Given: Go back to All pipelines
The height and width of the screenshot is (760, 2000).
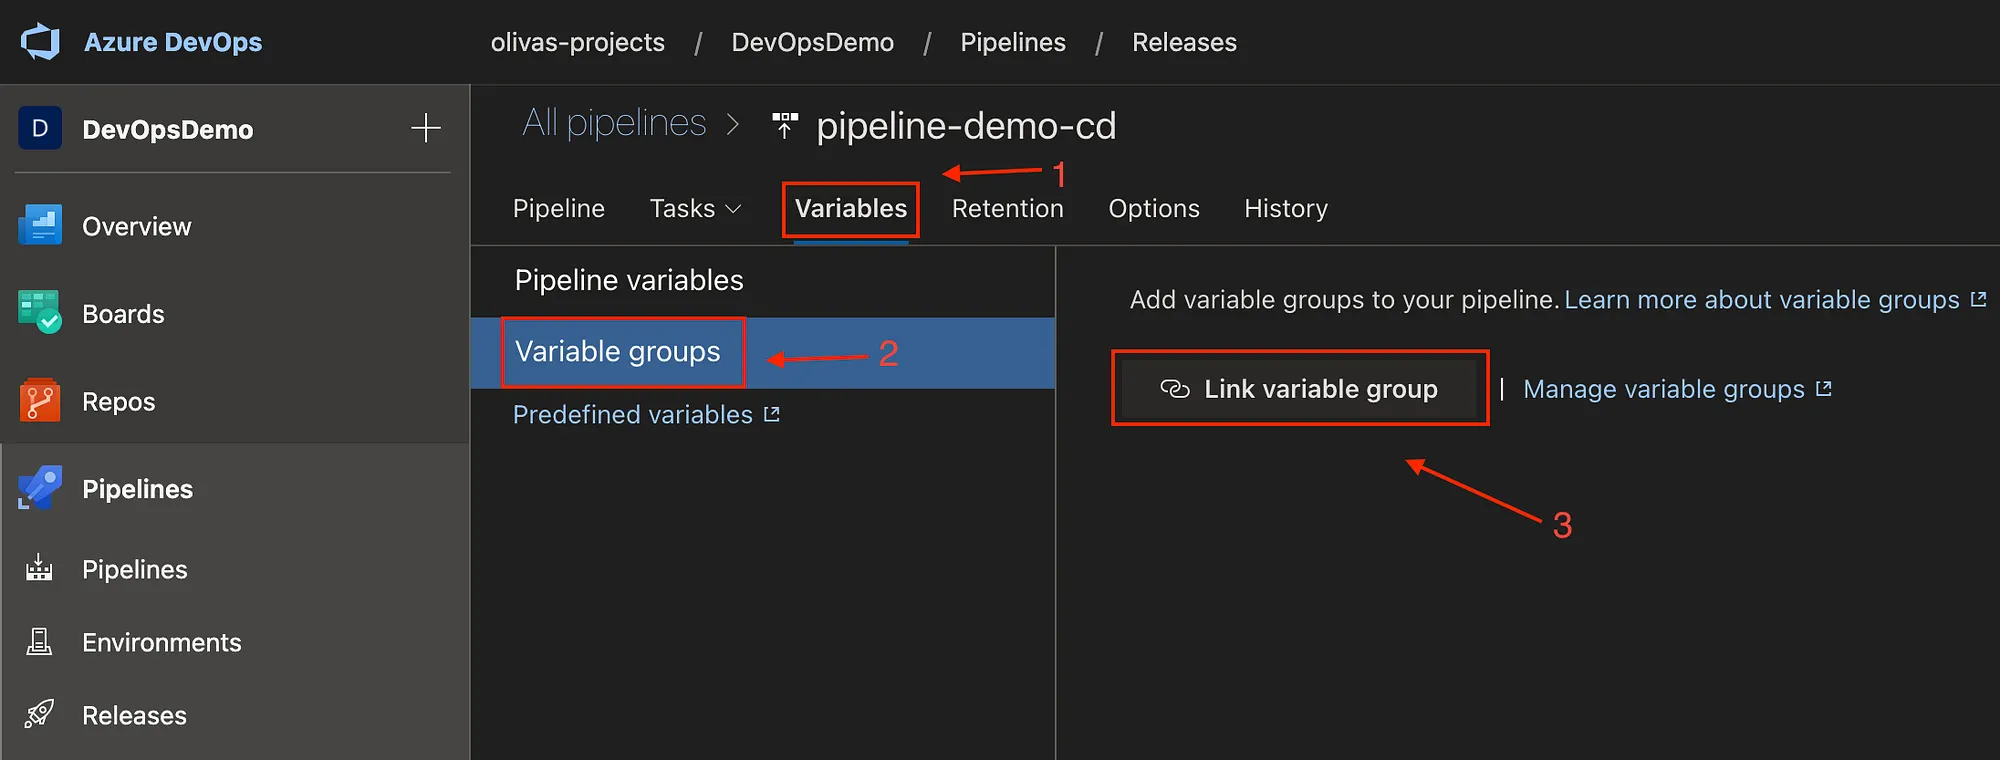Looking at the screenshot, I should click(614, 123).
